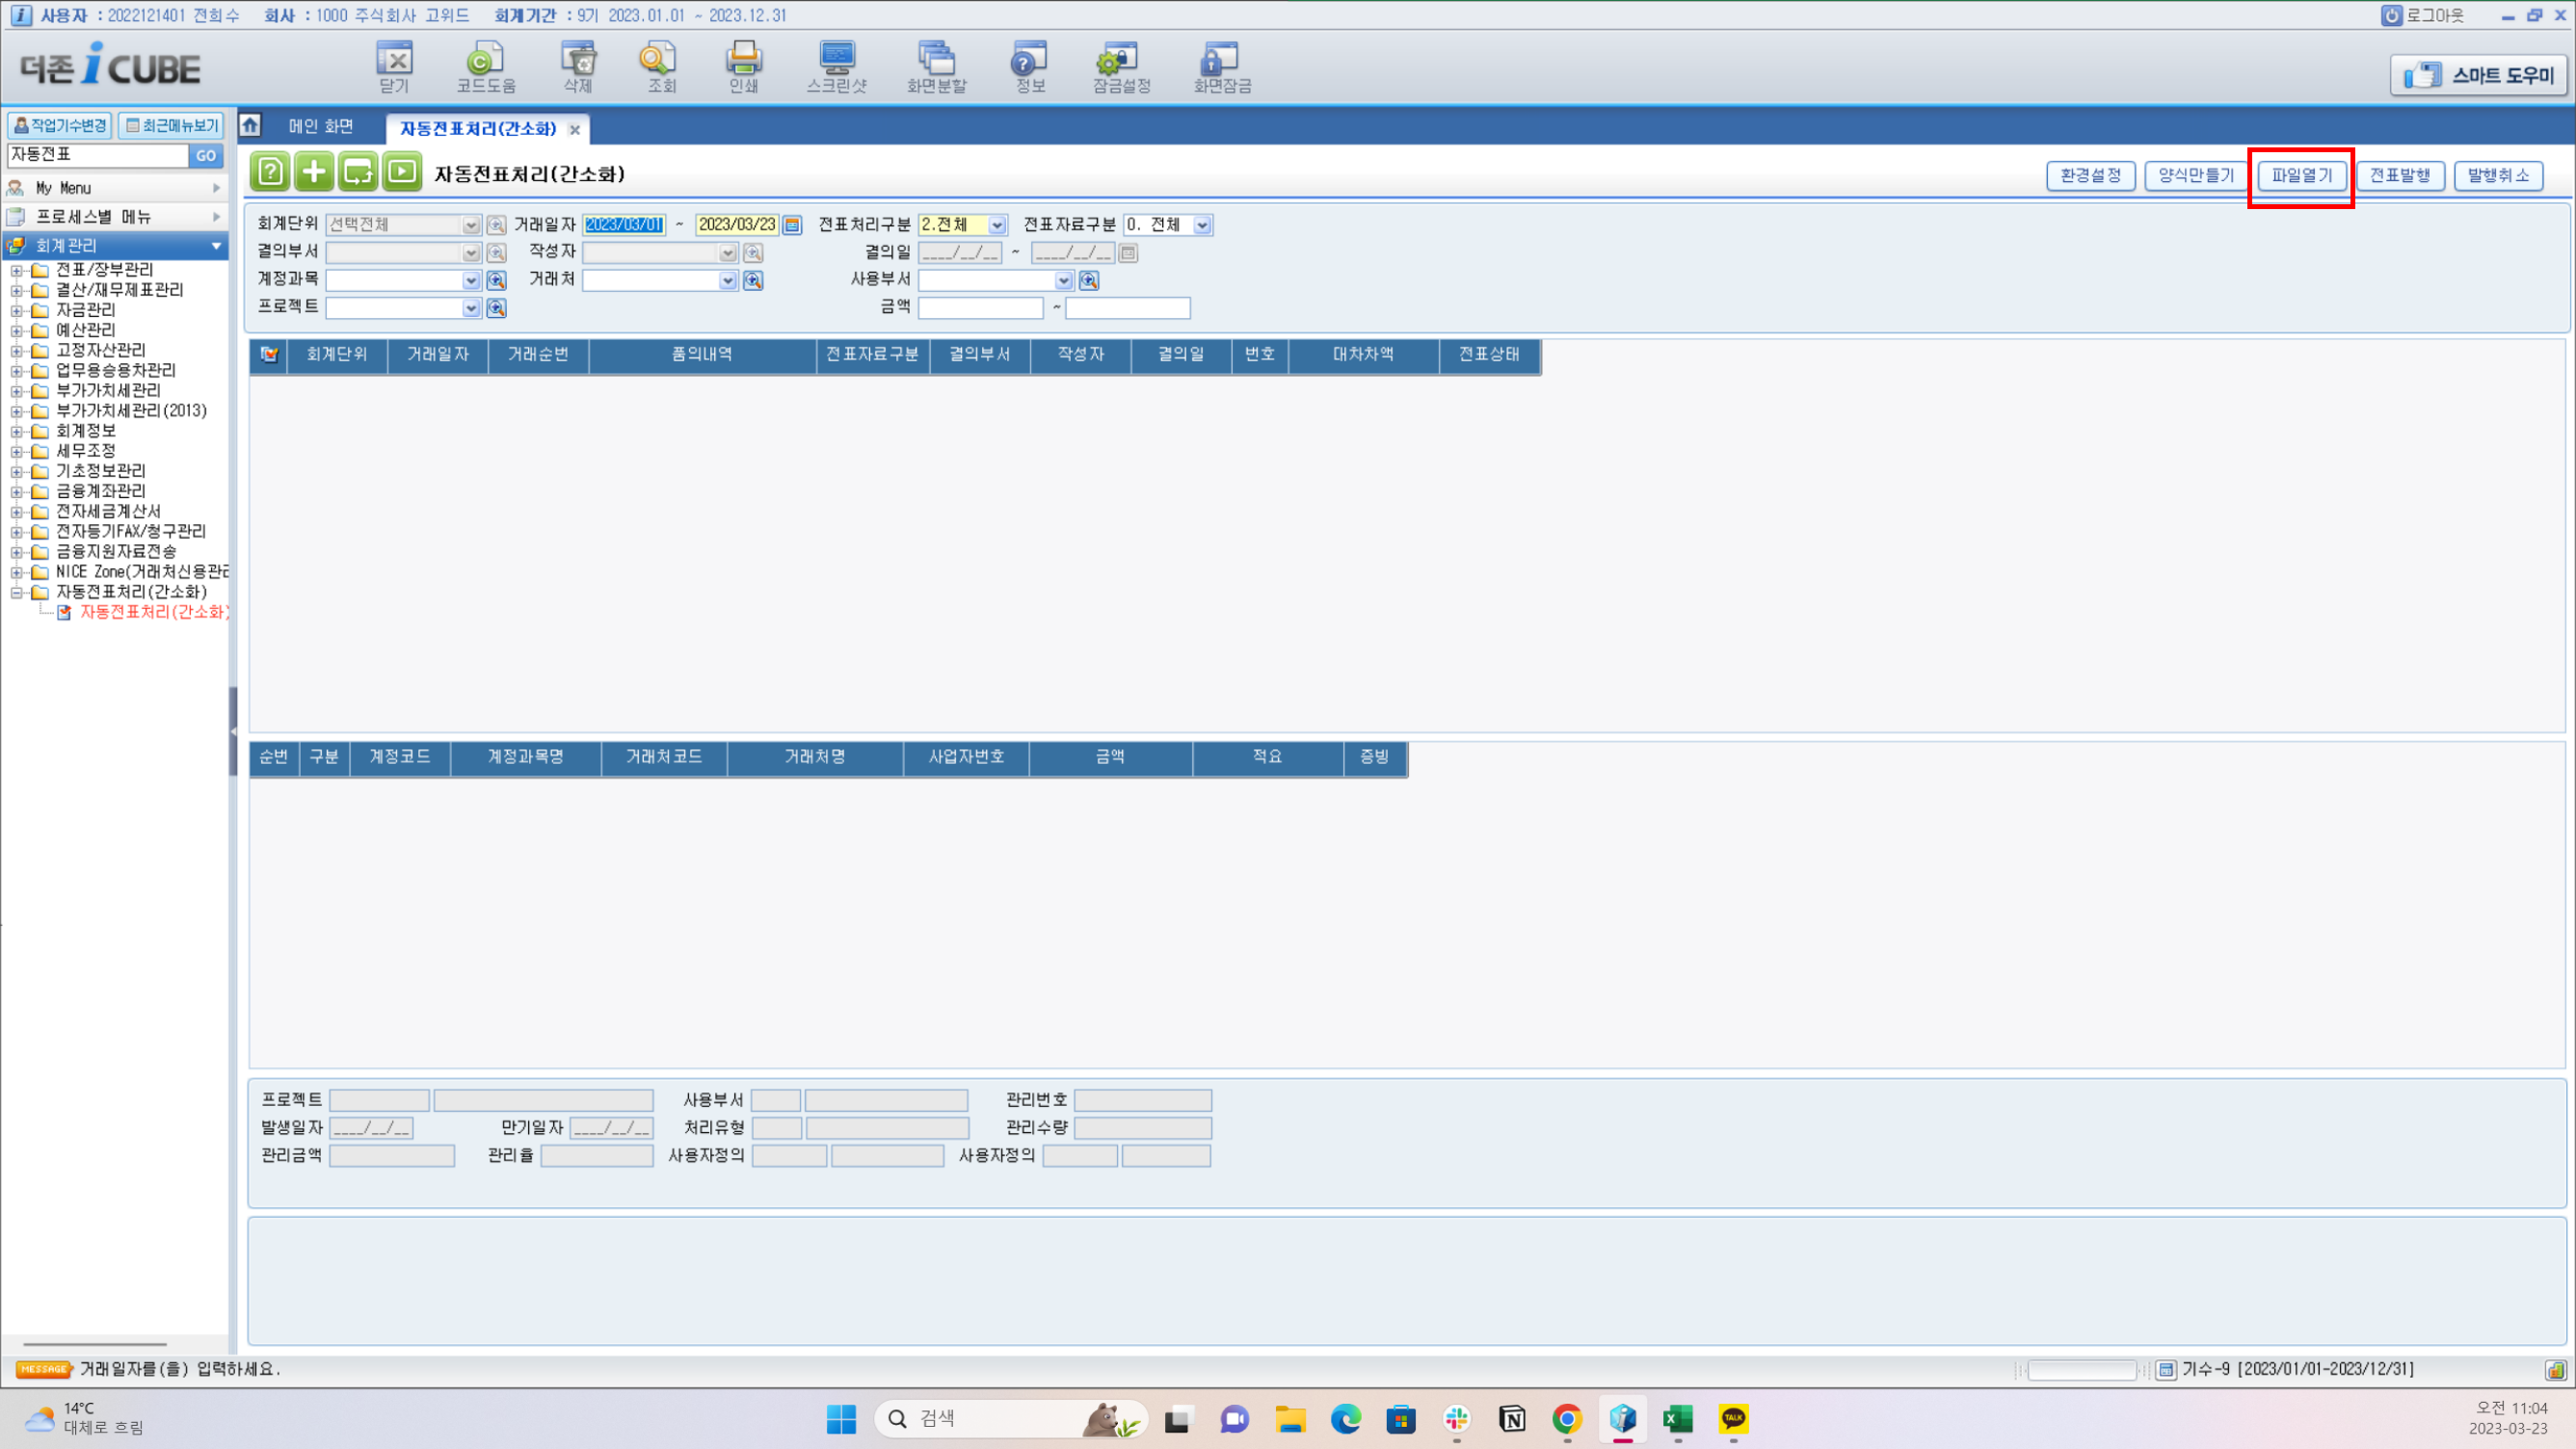This screenshot has height=1449, width=2576.
Task: Open the 전표처리구분 dropdown
Action: 996,225
